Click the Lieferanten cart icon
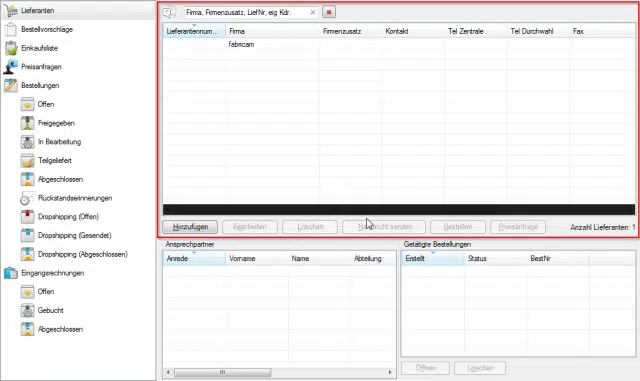 point(11,11)
